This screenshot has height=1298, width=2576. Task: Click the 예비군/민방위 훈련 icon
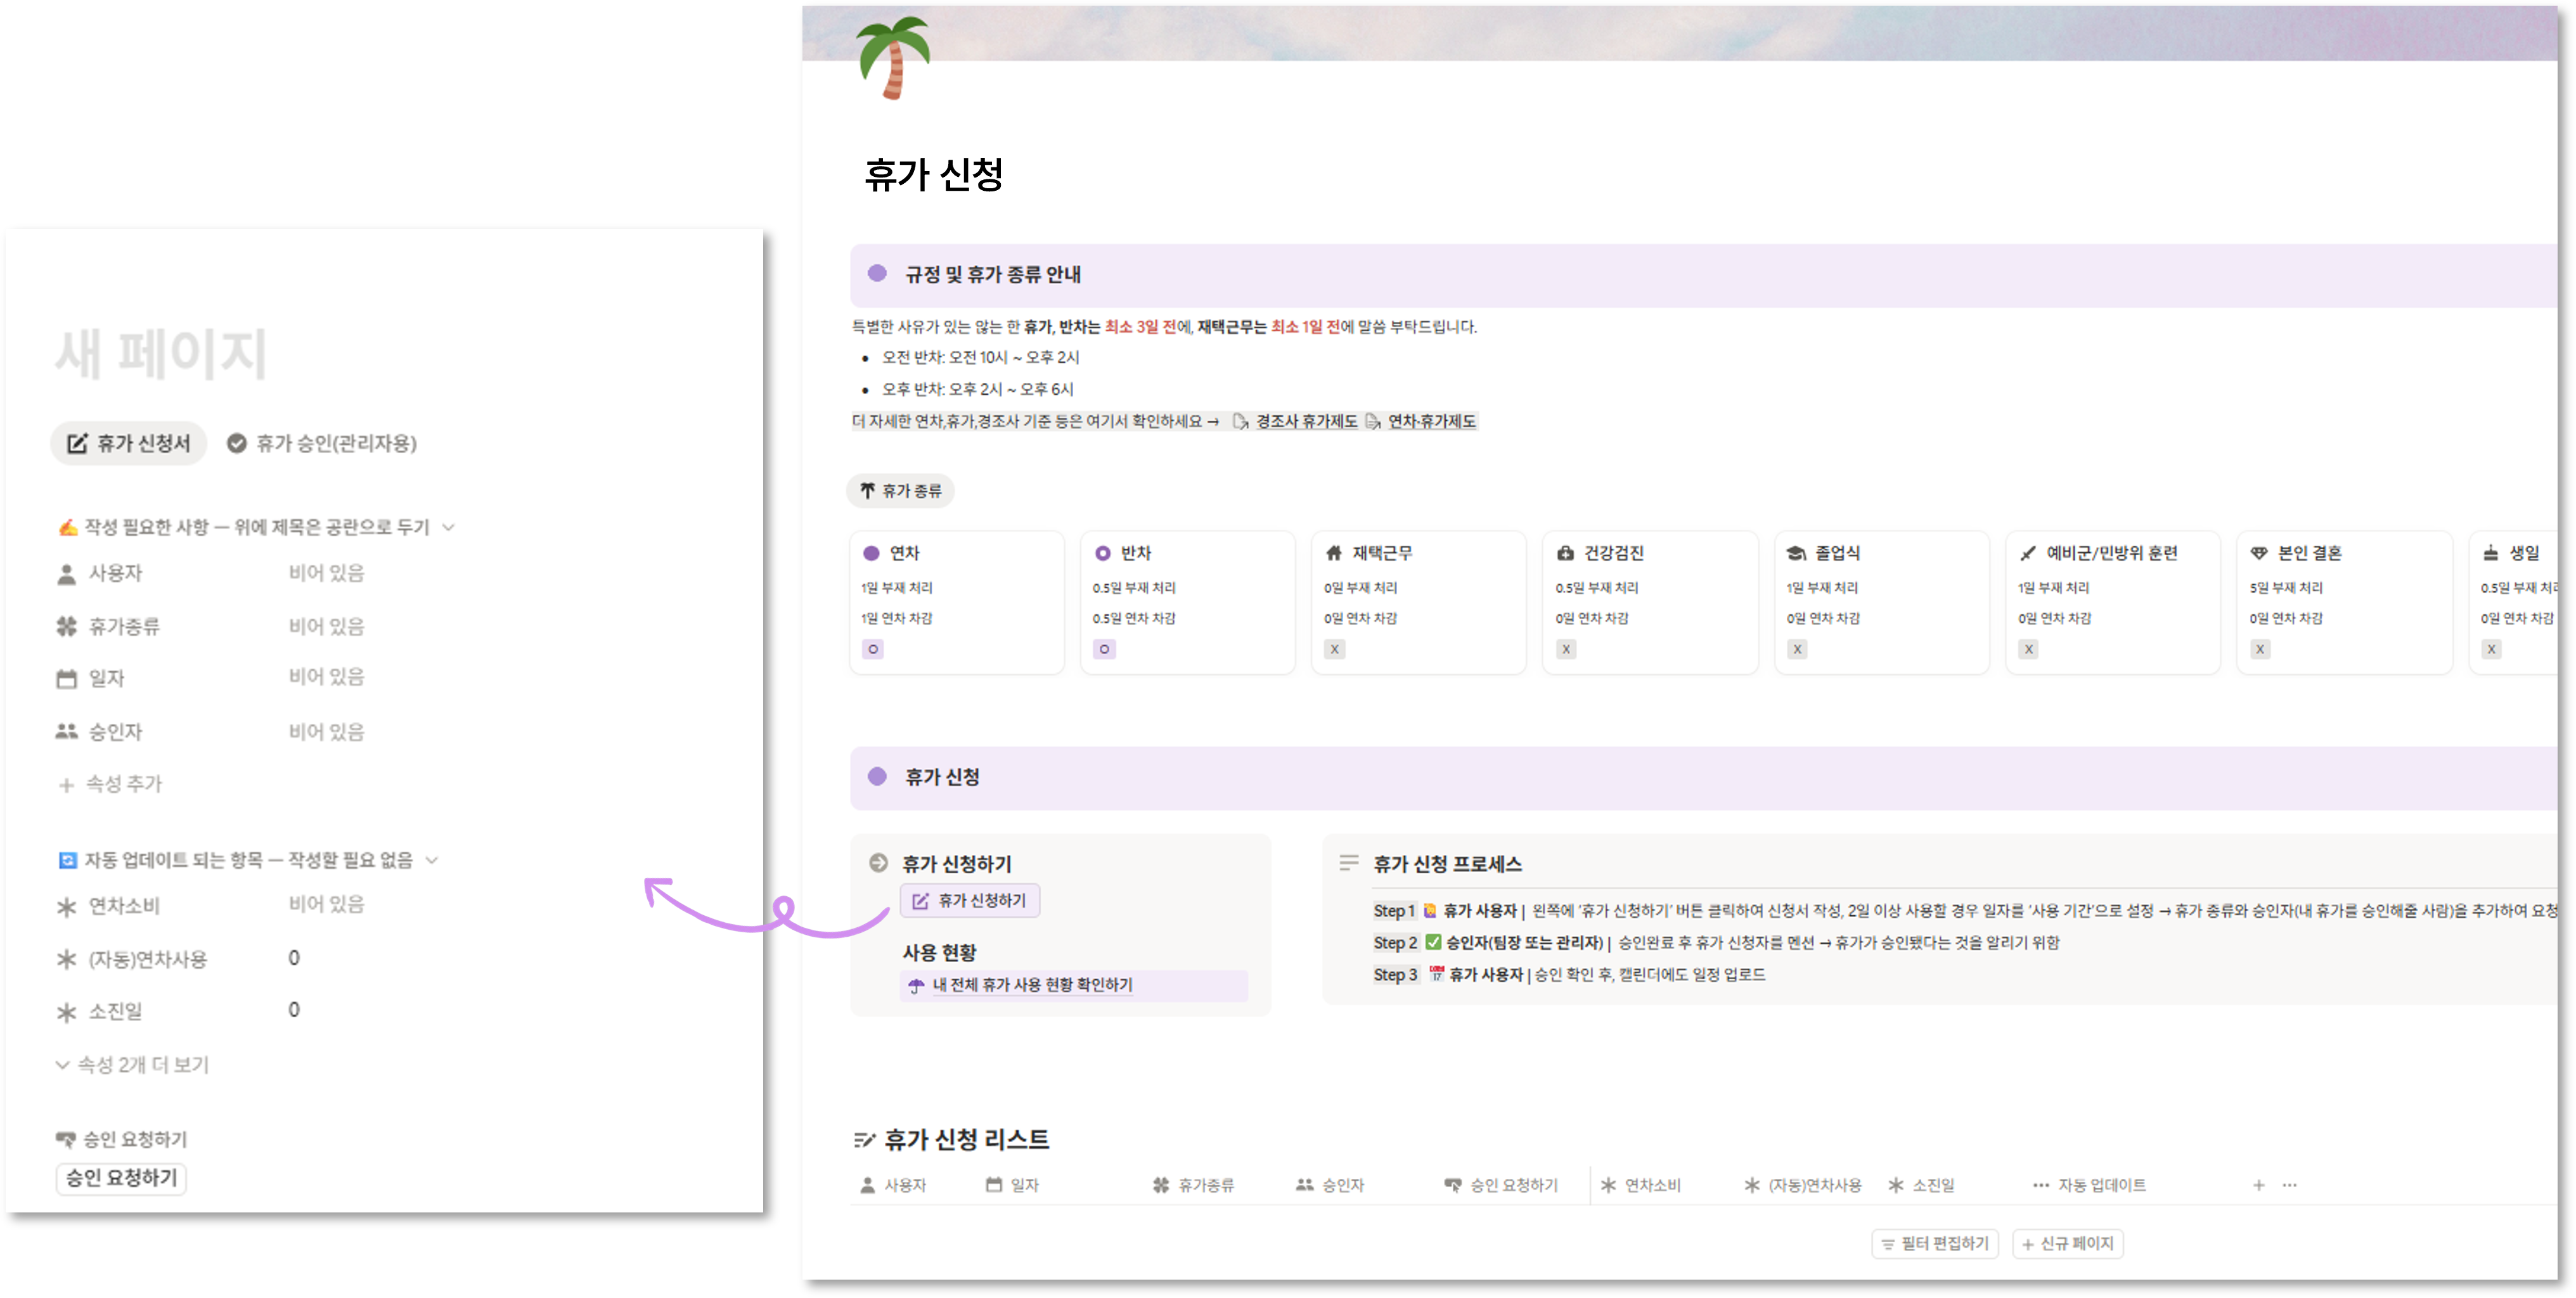(x=2028, y=553)
